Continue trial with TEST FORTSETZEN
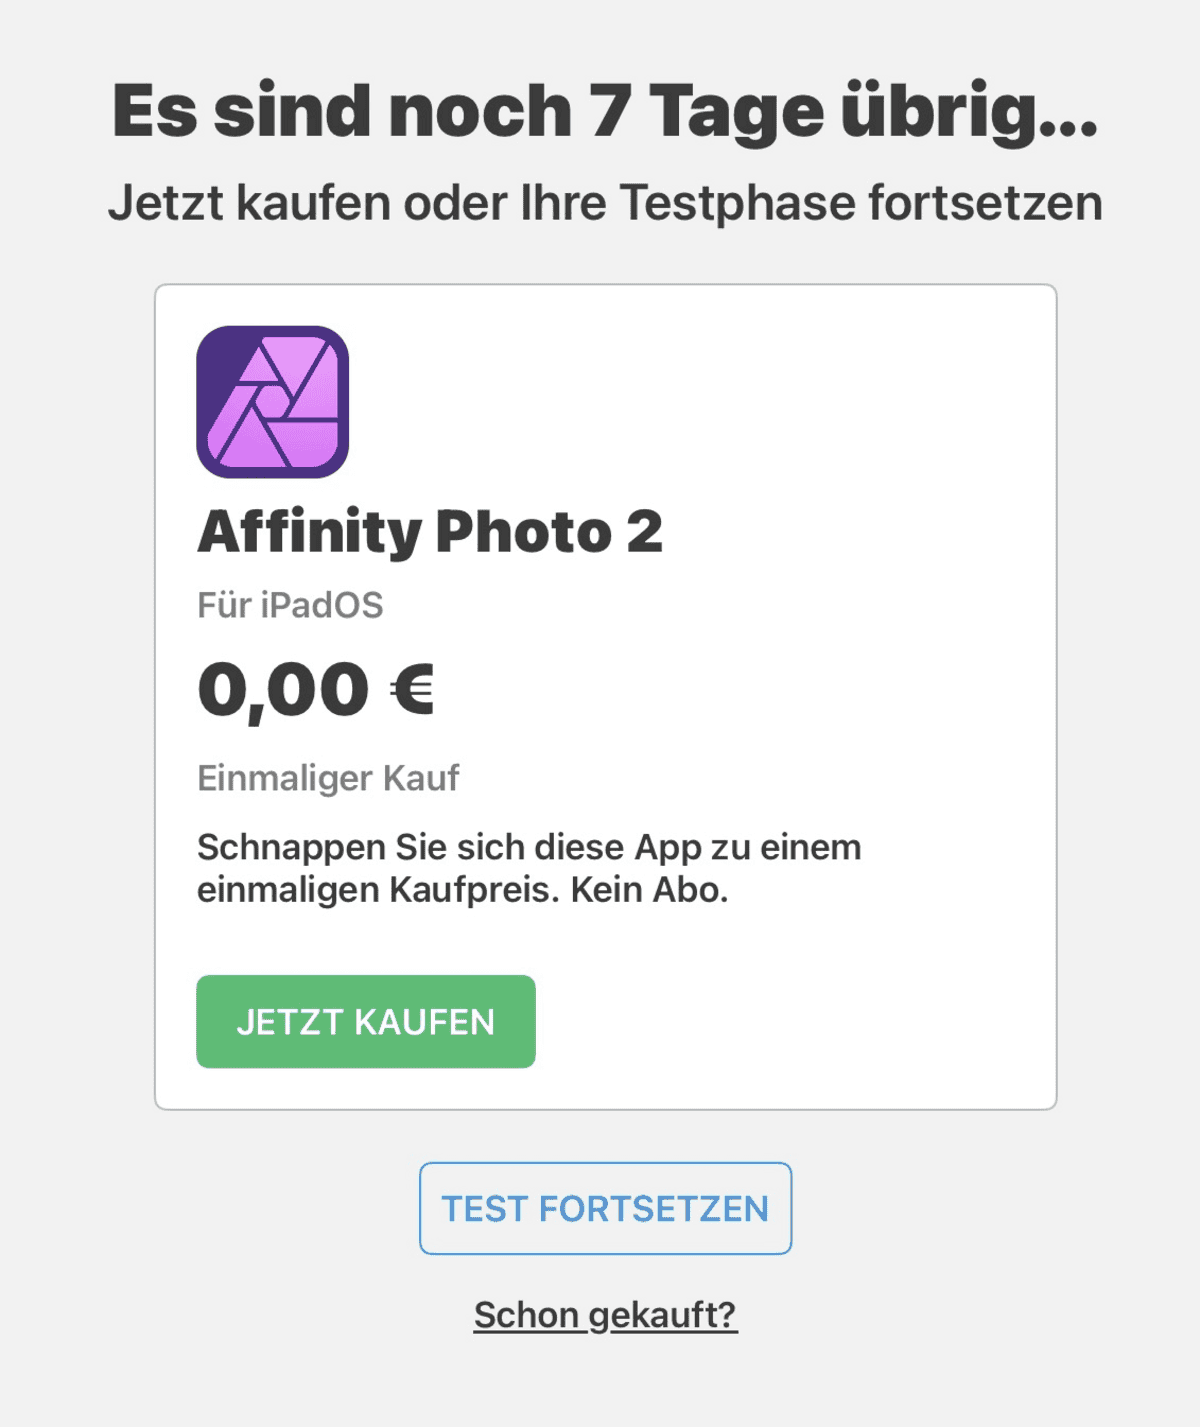This screenshot has height=1427, width=1200. tap(605, 1208)
